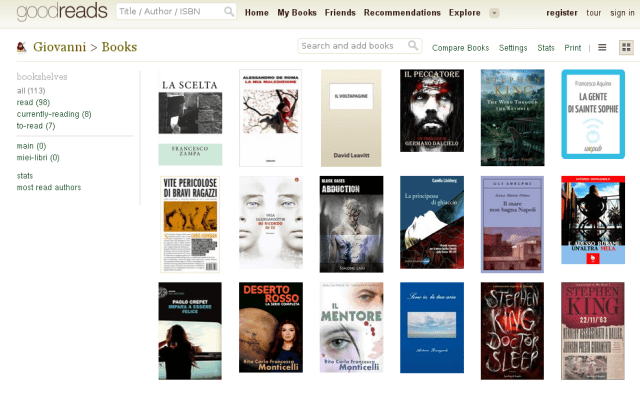The width and height of the screenshot is (640, 405).
Task: Open the sidebar stats link
Action: 25,176
